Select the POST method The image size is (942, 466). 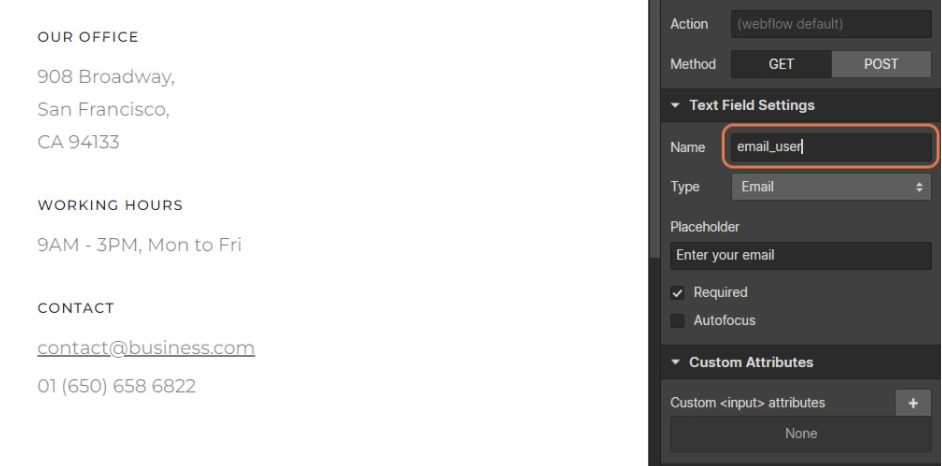point(880,64)
